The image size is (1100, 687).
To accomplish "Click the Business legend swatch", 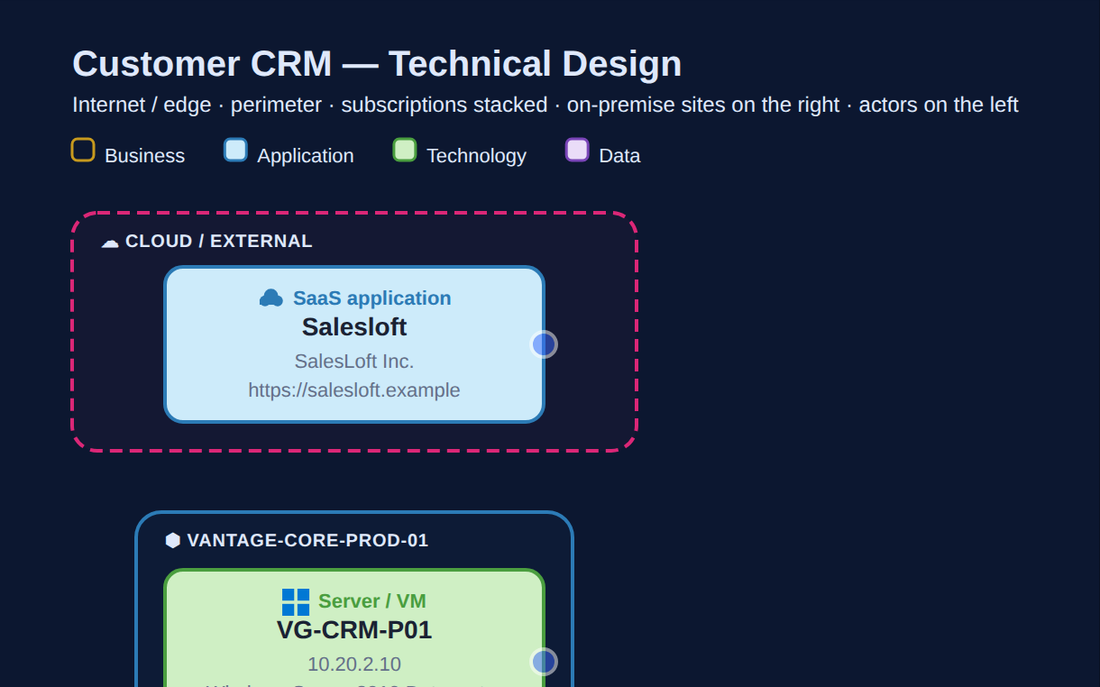I will coord(83,150).
